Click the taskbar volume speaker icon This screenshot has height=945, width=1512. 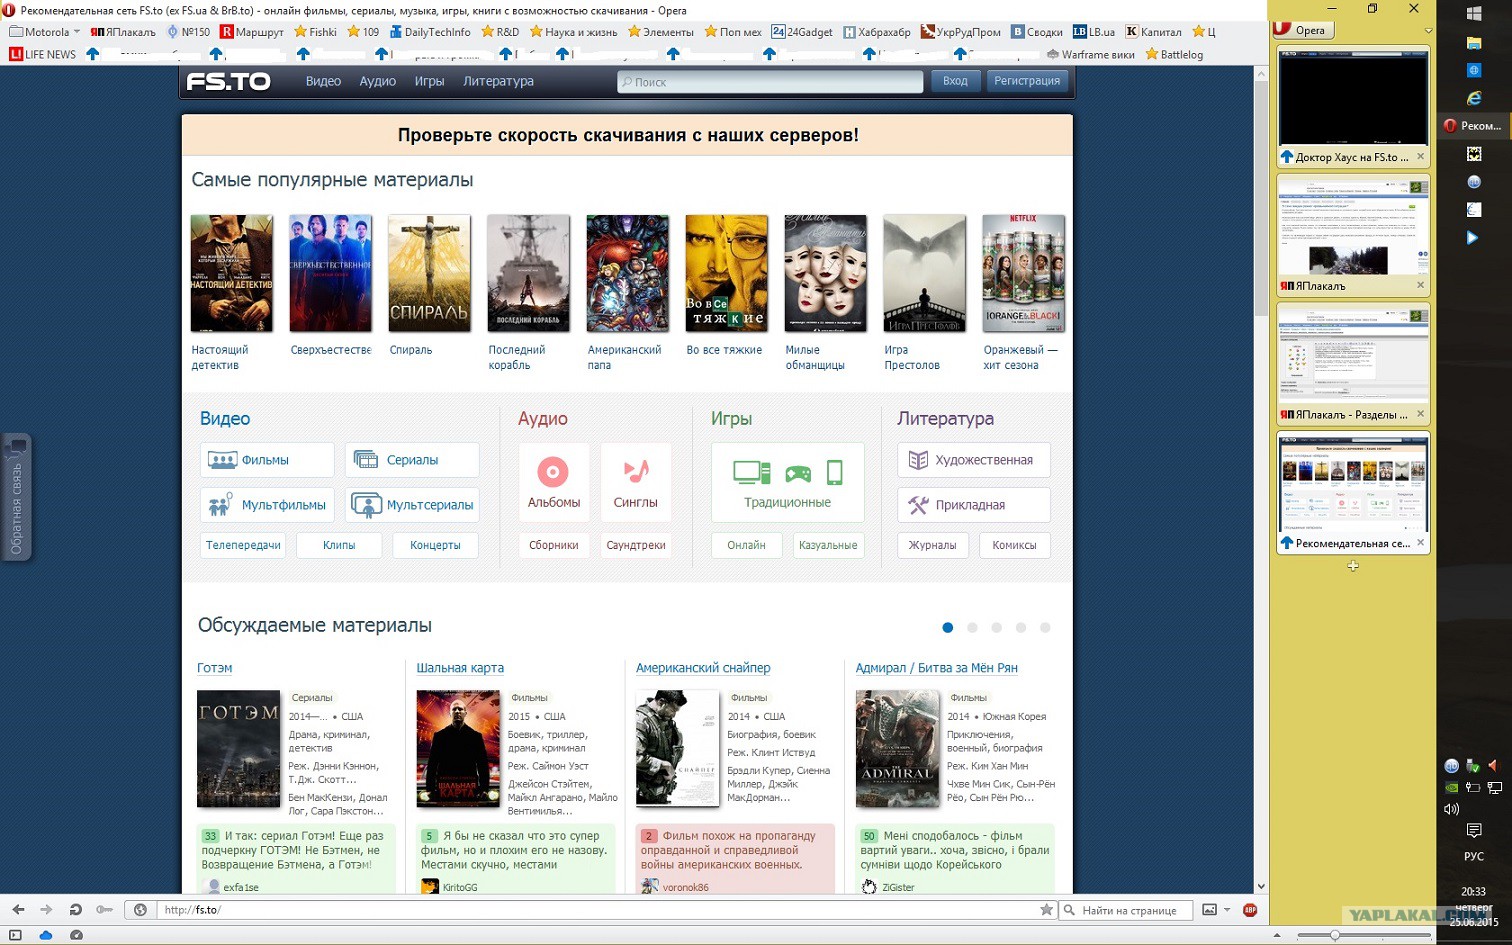pos(1452,809)
